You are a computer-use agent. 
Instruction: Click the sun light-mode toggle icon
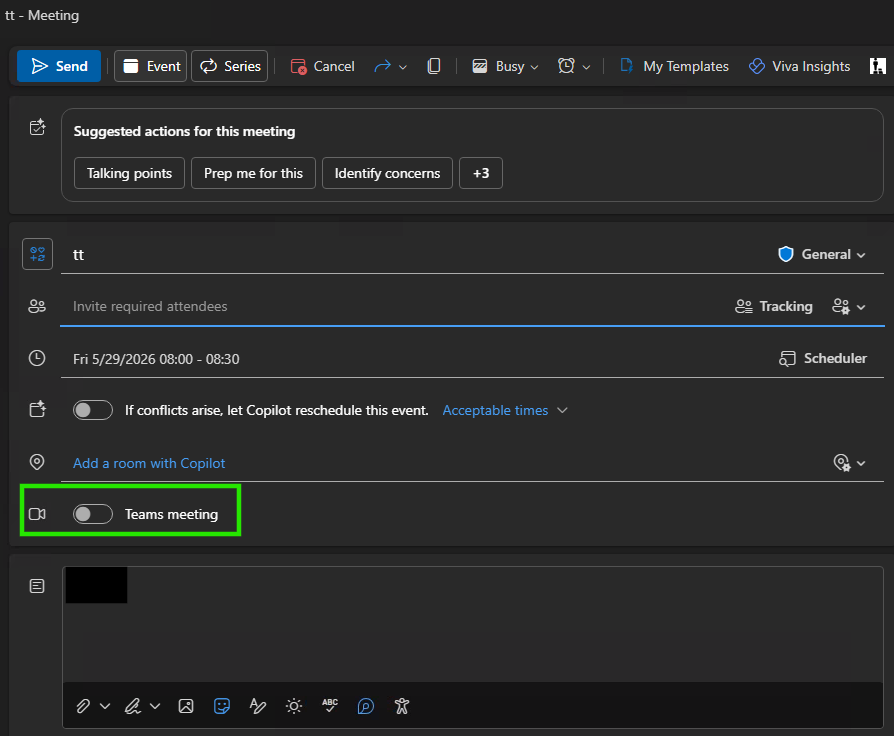point(294,706)
